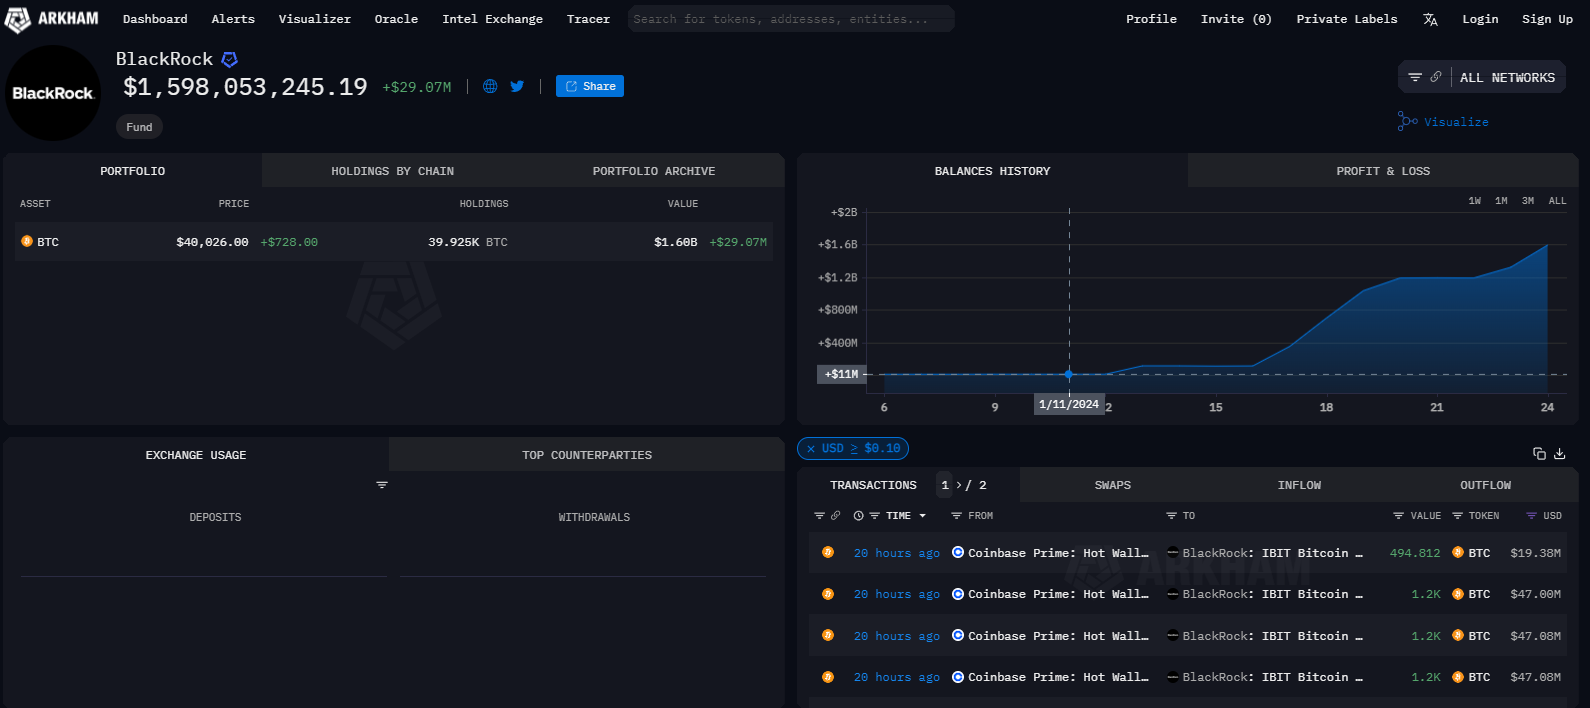1590x708 pixels.
Task: Click the chain link icon in transactions header
Action: click(836, 516)
